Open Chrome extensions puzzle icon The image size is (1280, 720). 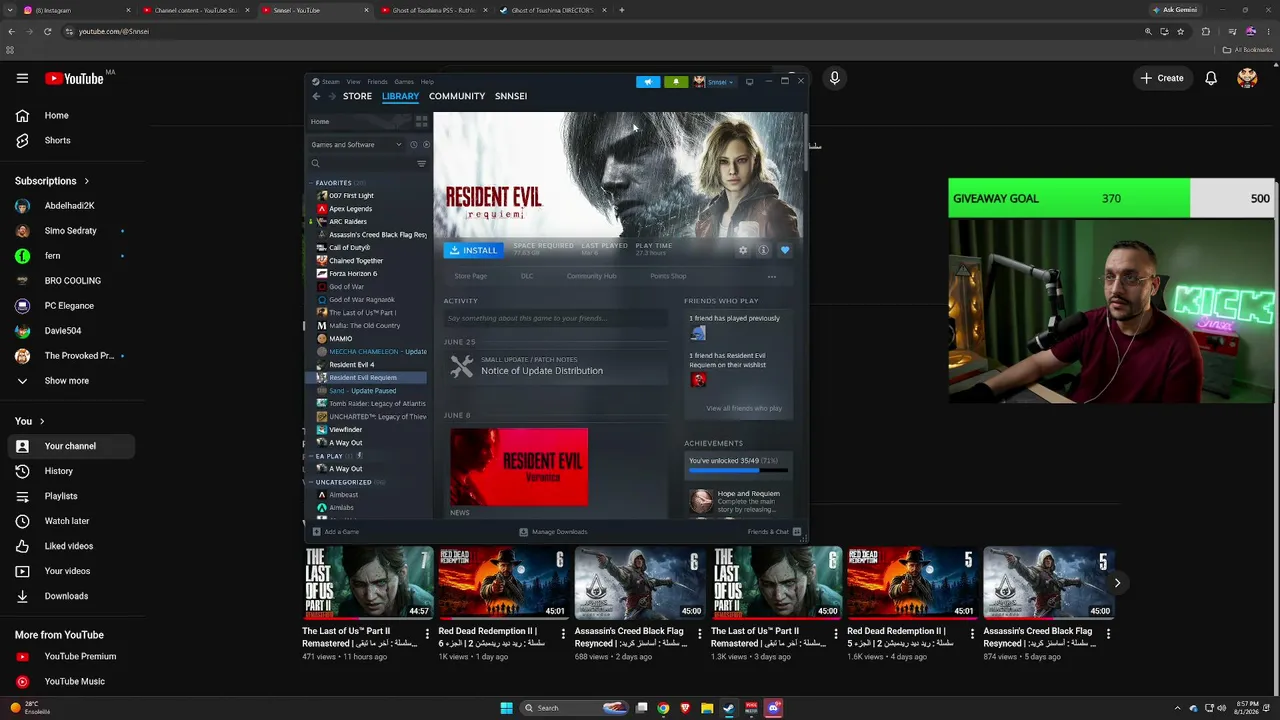[x=1206, y=31]
